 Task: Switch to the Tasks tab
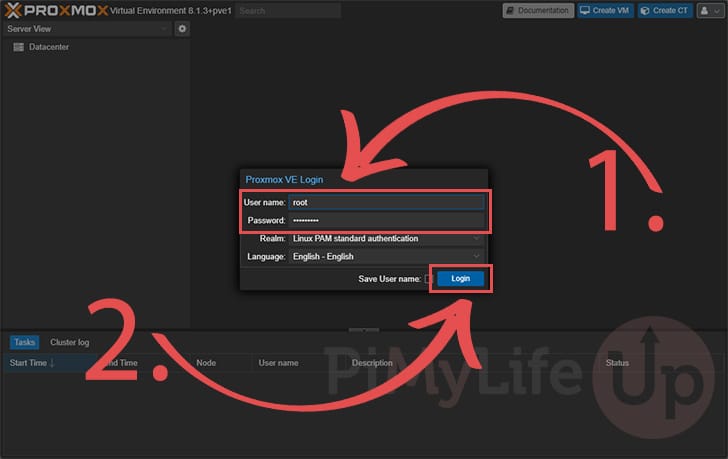pyautogui.click(x=24, y=342)
